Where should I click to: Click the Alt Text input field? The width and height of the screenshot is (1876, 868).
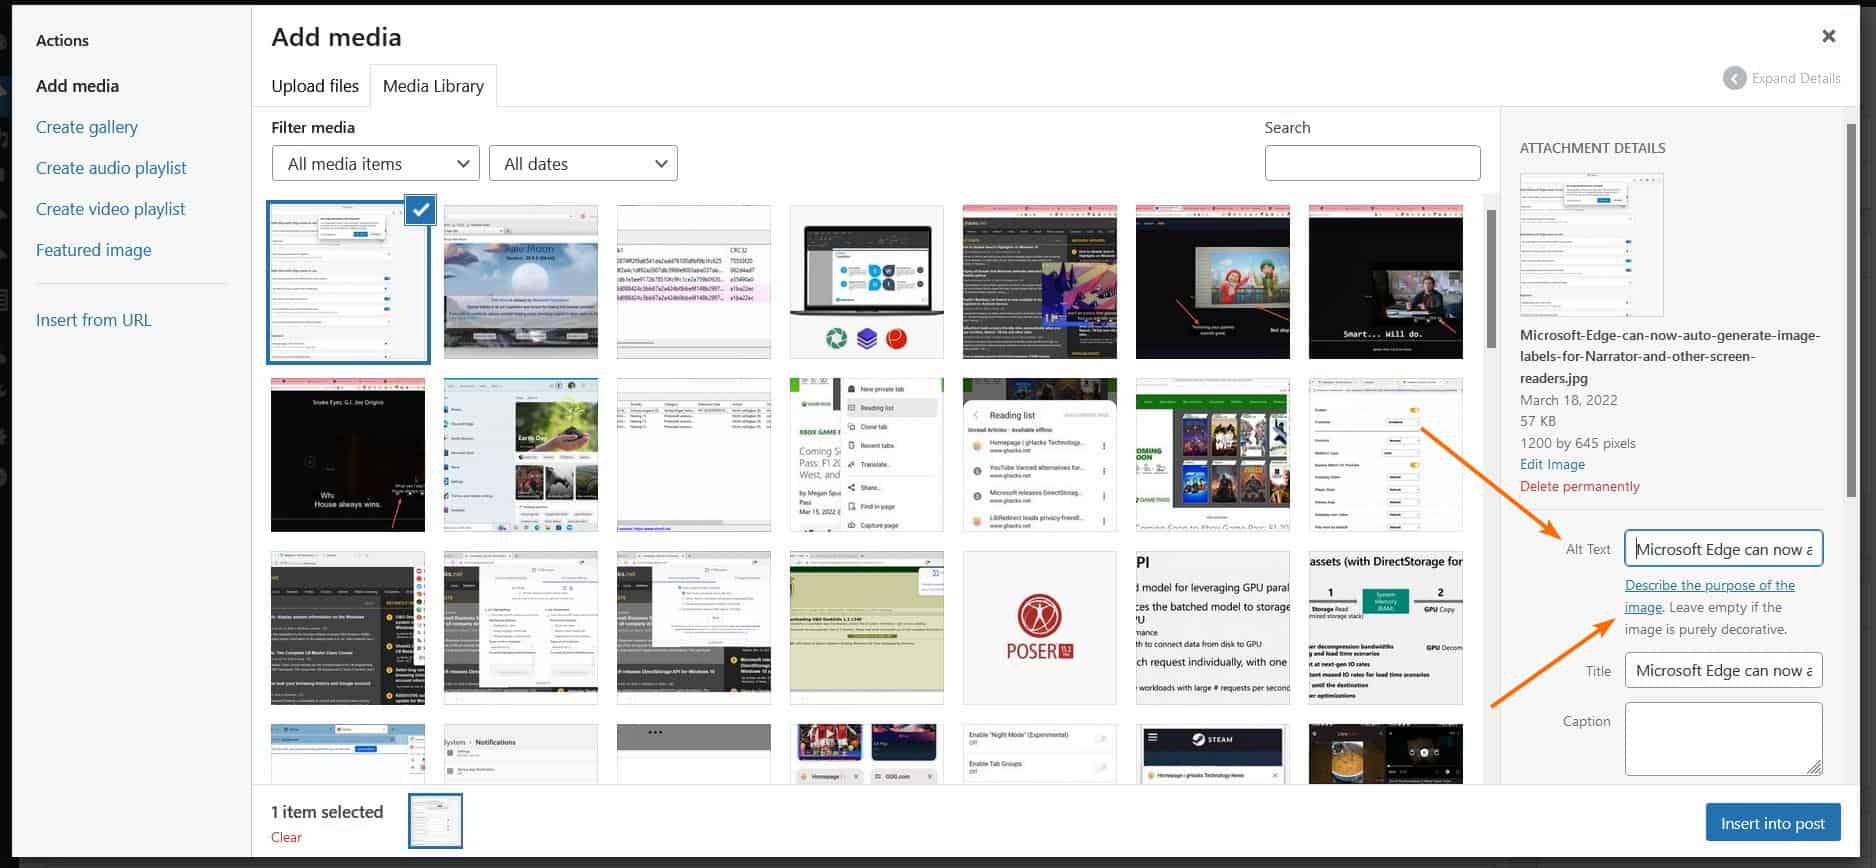[1722, 549]
